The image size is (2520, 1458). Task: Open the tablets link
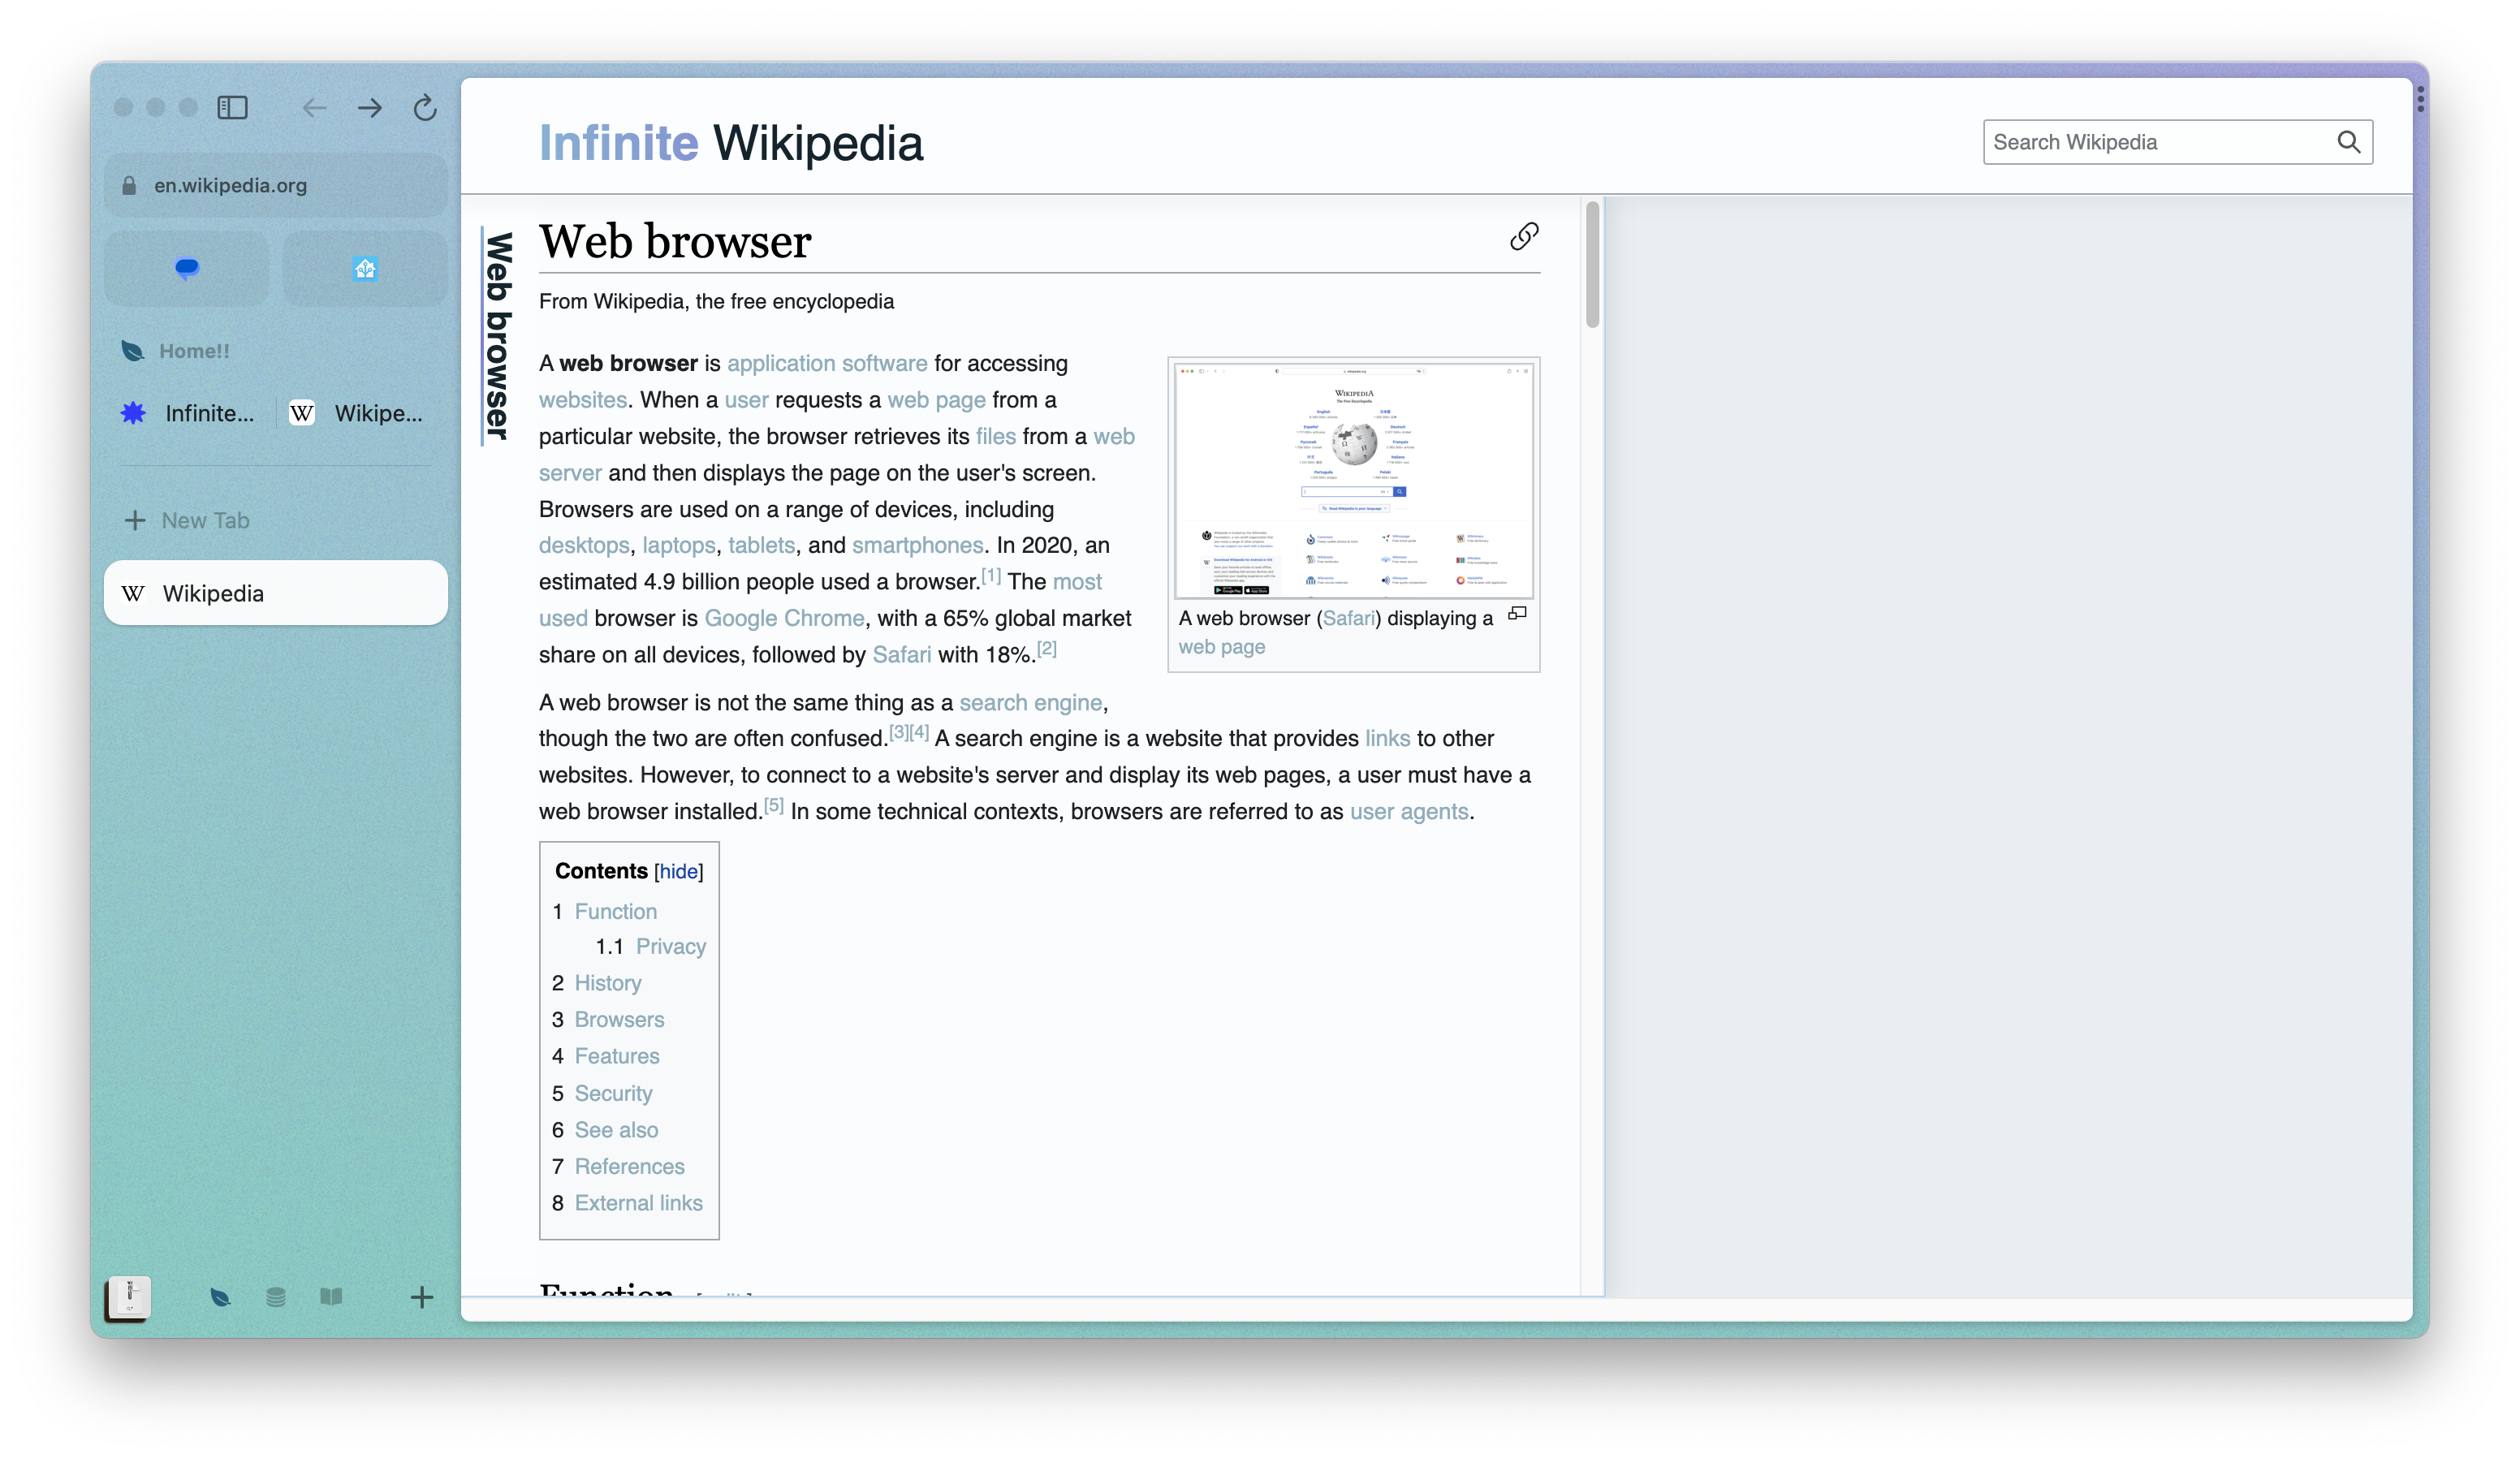[761, 545]
